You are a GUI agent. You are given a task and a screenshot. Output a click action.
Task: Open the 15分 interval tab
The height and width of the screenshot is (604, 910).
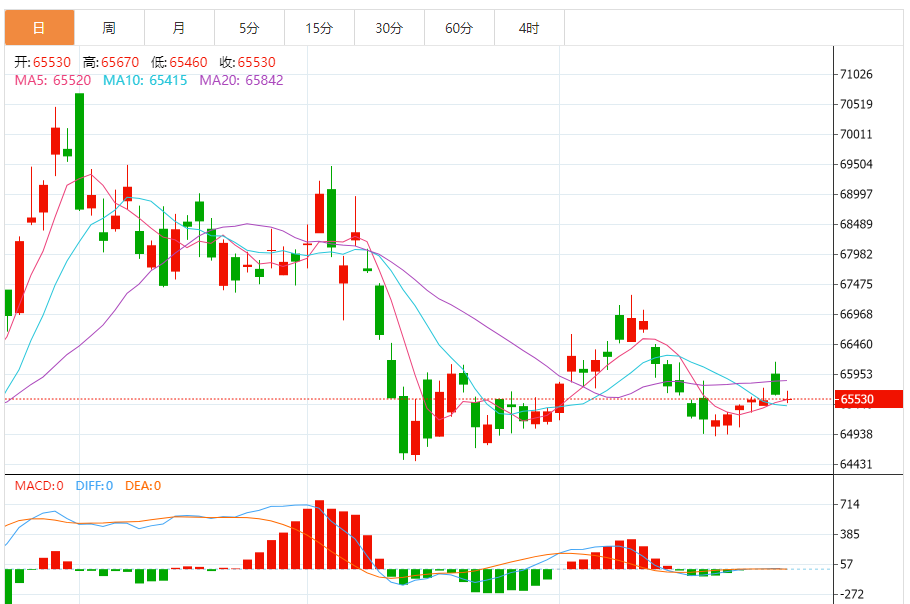pos(319,27)
